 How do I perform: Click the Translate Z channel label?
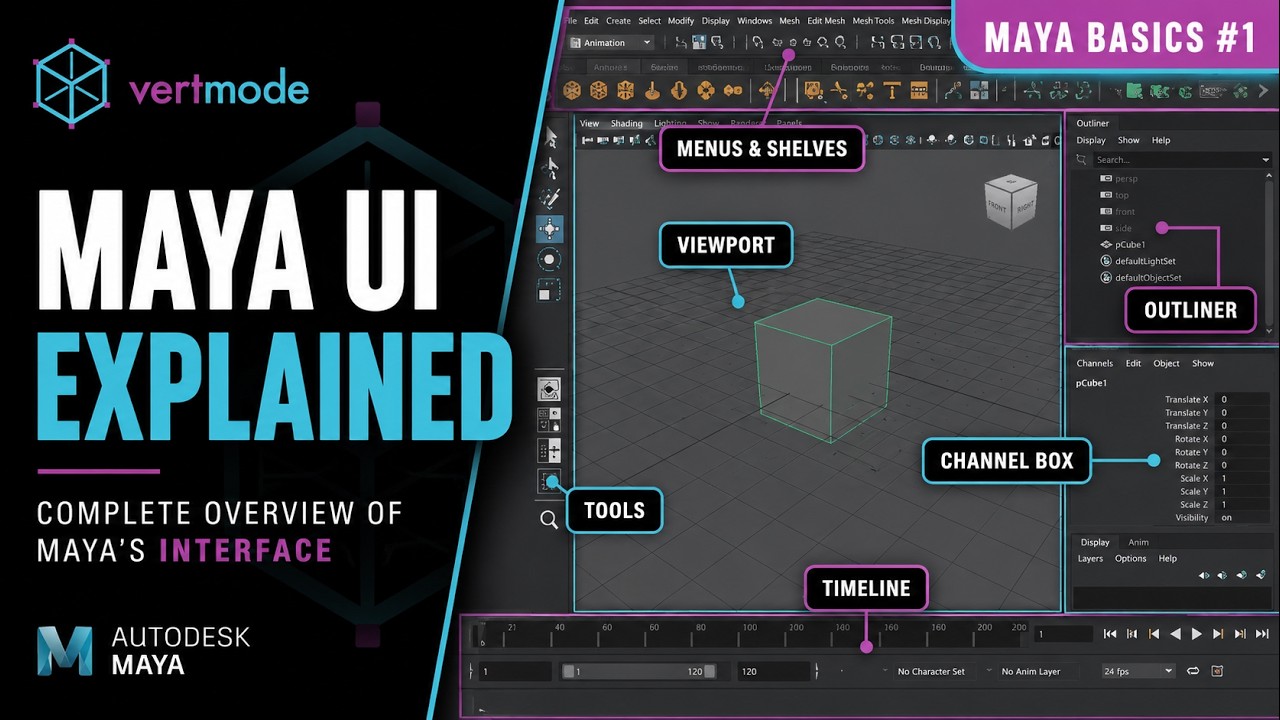(1187, 426)
